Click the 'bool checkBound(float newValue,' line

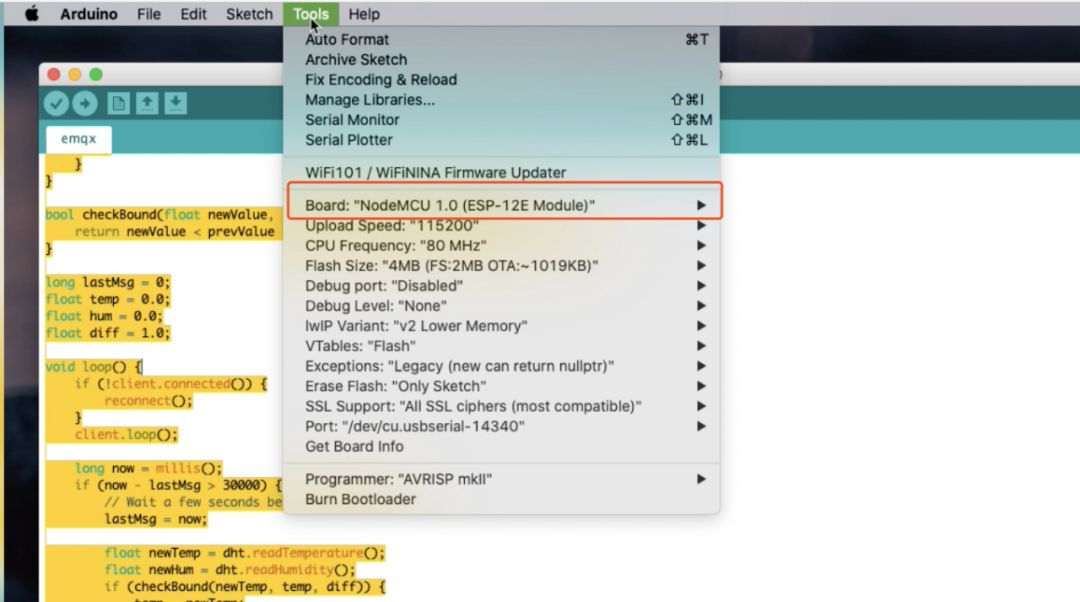160,215
